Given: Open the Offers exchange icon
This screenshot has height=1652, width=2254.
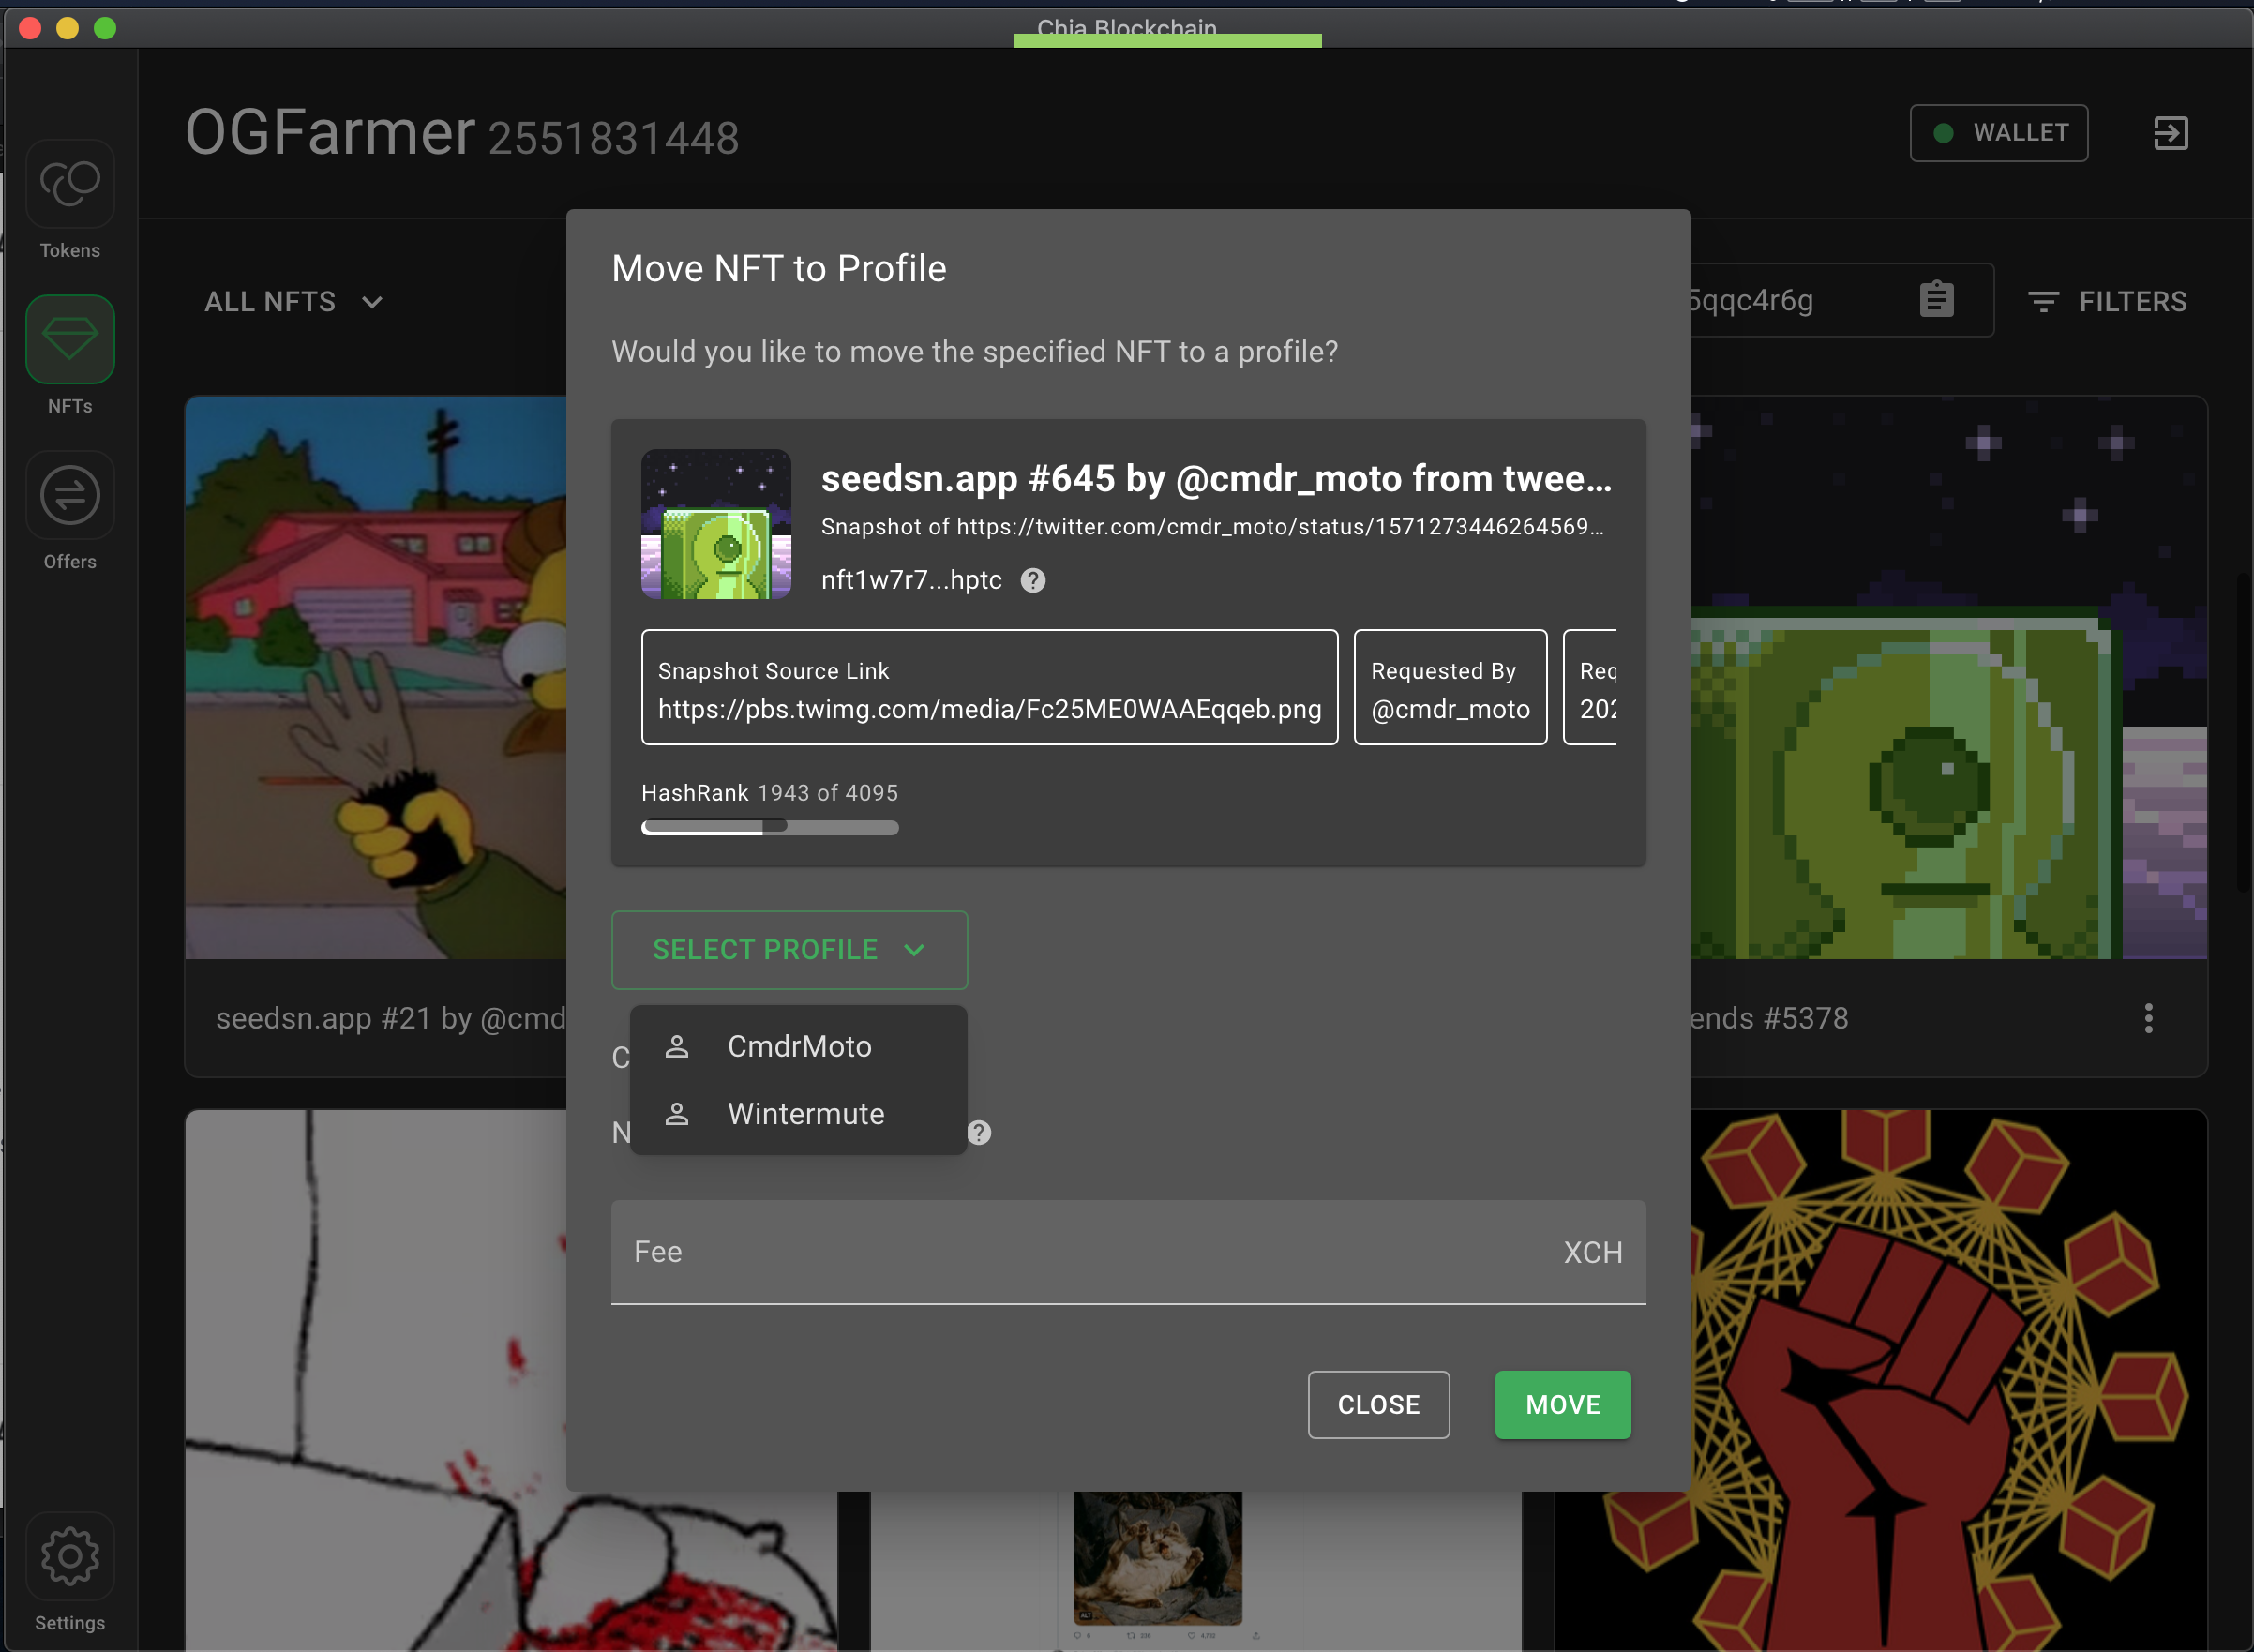Looking at the screenshot, I should coord(70,495).
